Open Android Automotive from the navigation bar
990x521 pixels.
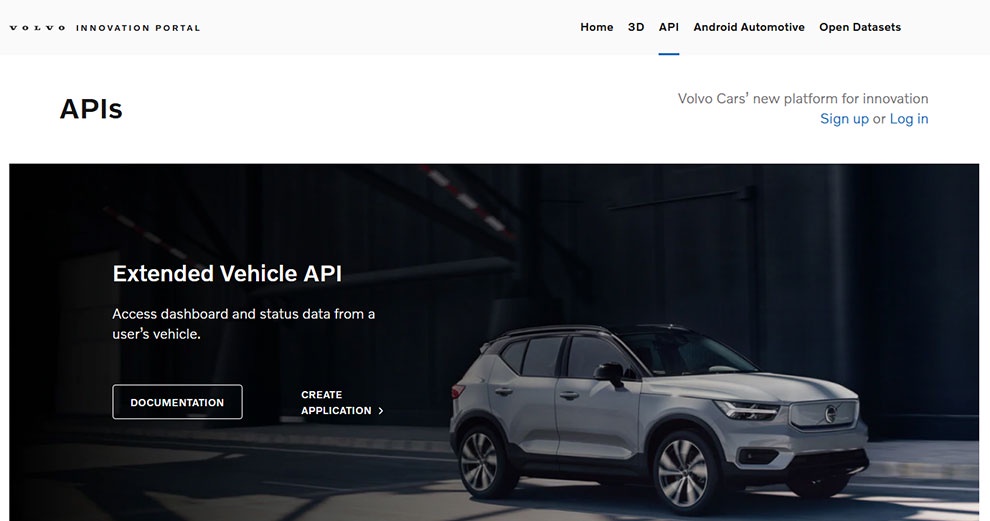pos(749,27)
